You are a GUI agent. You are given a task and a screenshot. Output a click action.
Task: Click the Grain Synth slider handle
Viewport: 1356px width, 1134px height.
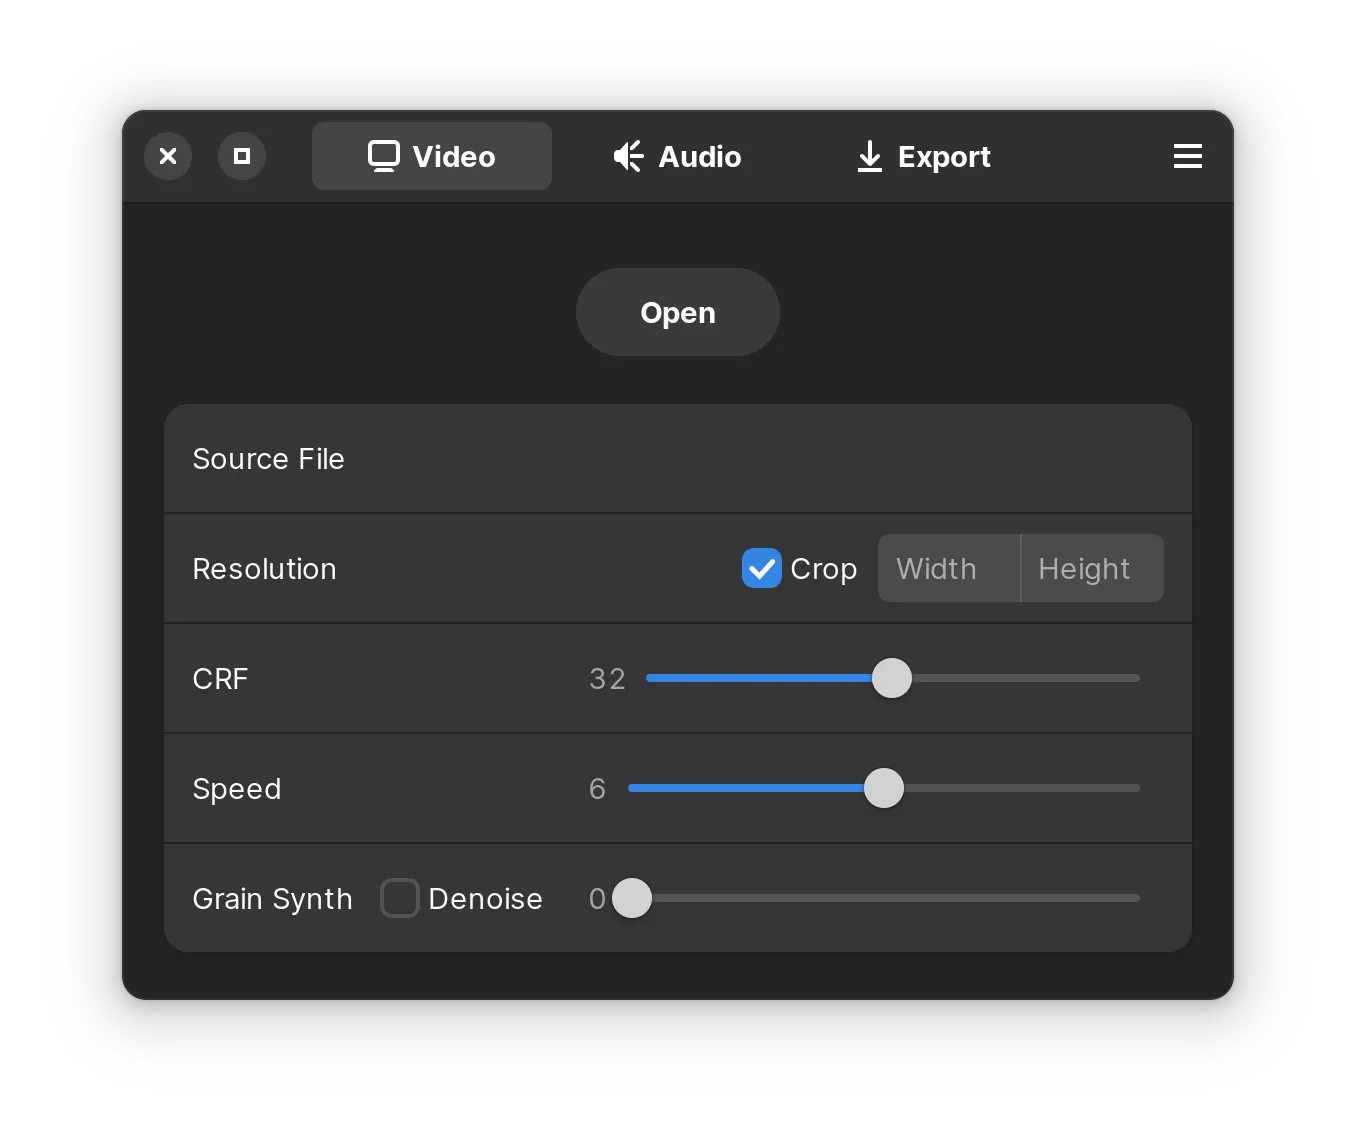(x=632, y=898)
